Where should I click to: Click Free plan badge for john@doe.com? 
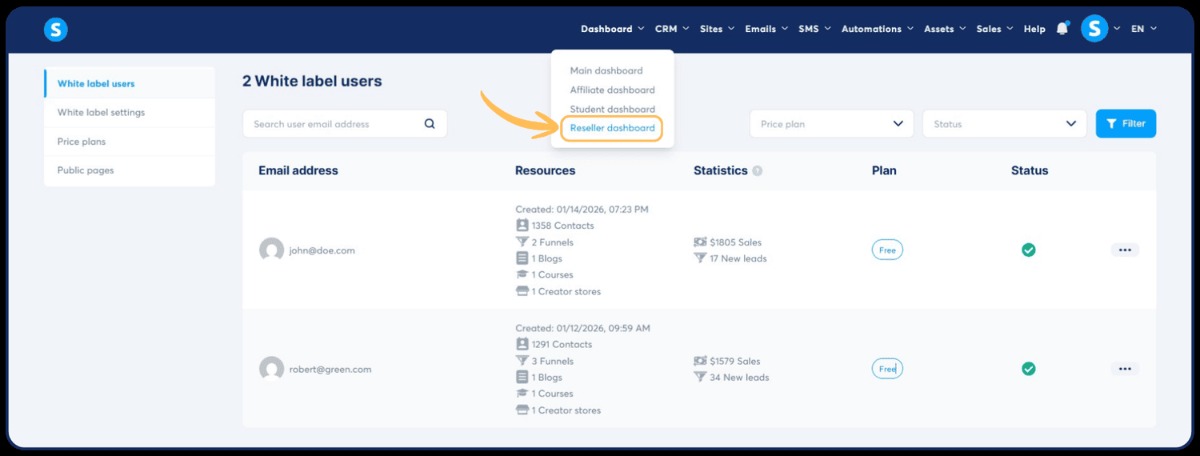887,250
